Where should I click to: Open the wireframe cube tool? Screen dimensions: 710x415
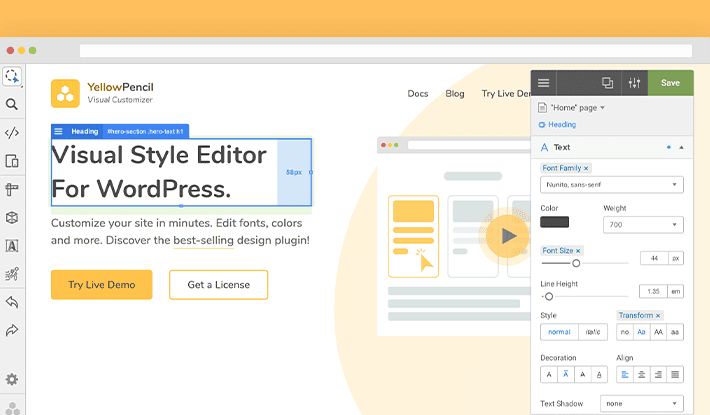click(x=12, y=218)
